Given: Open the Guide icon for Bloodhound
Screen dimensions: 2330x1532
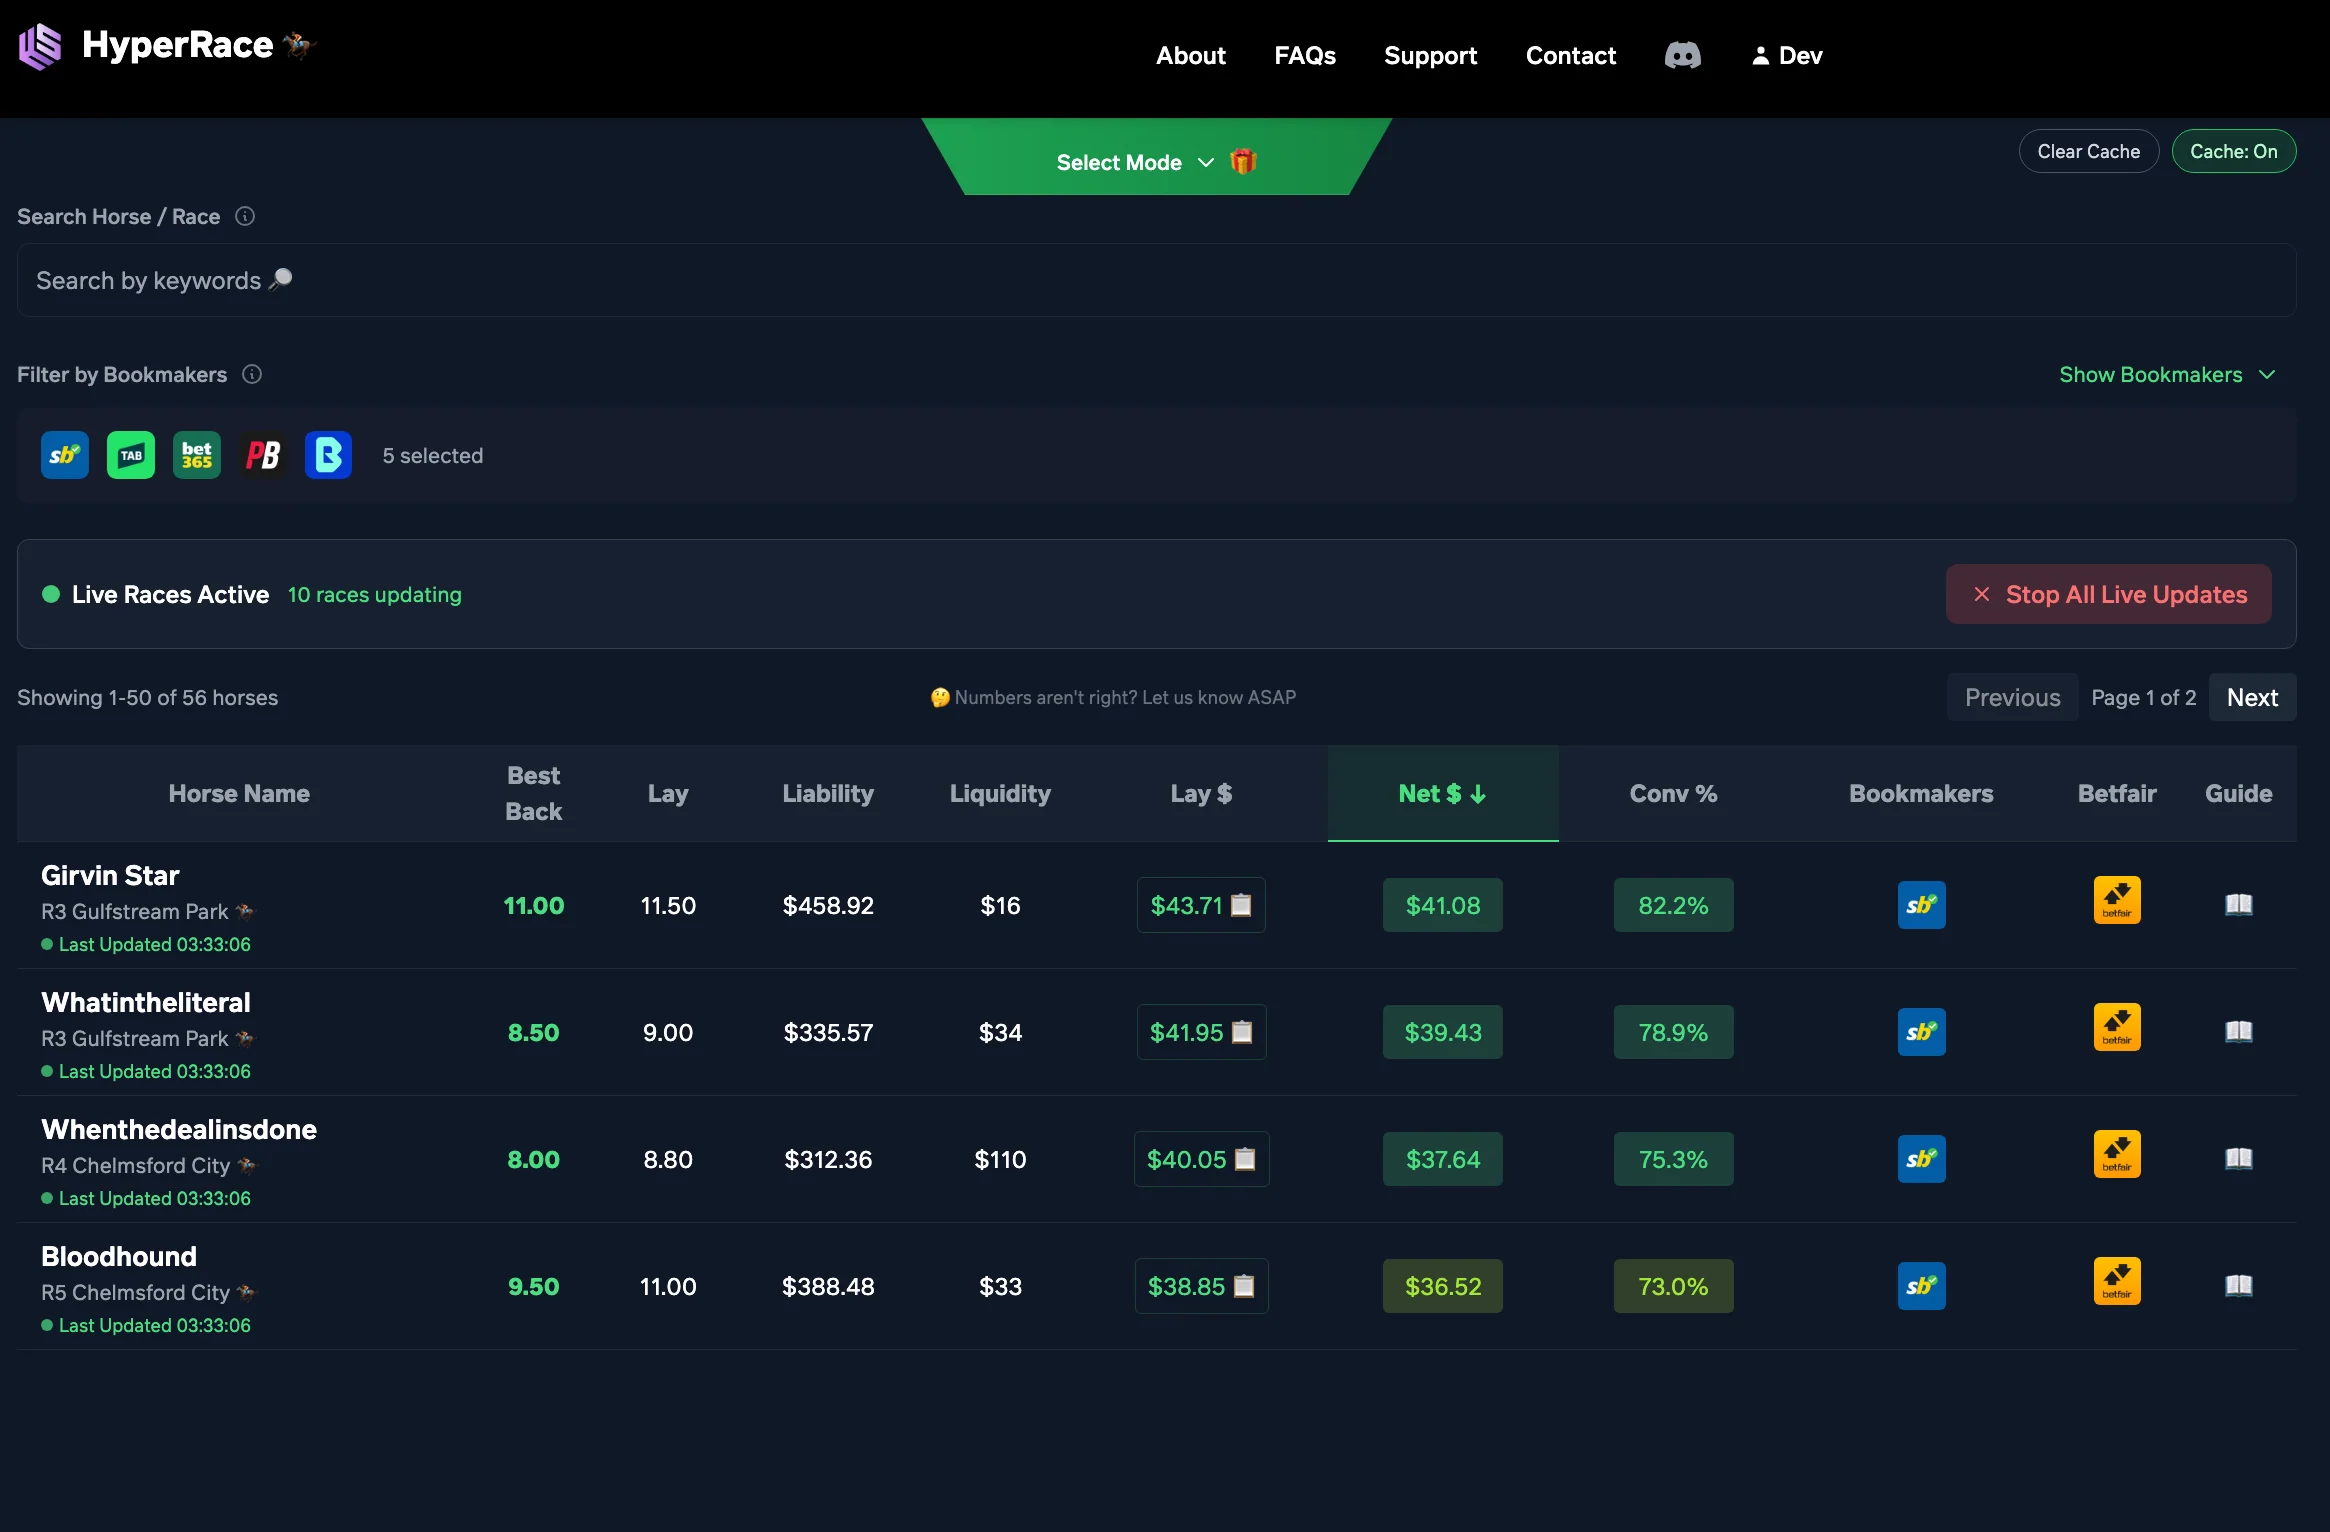Looking at the screenshot, I should (x=2238, y=1286).
